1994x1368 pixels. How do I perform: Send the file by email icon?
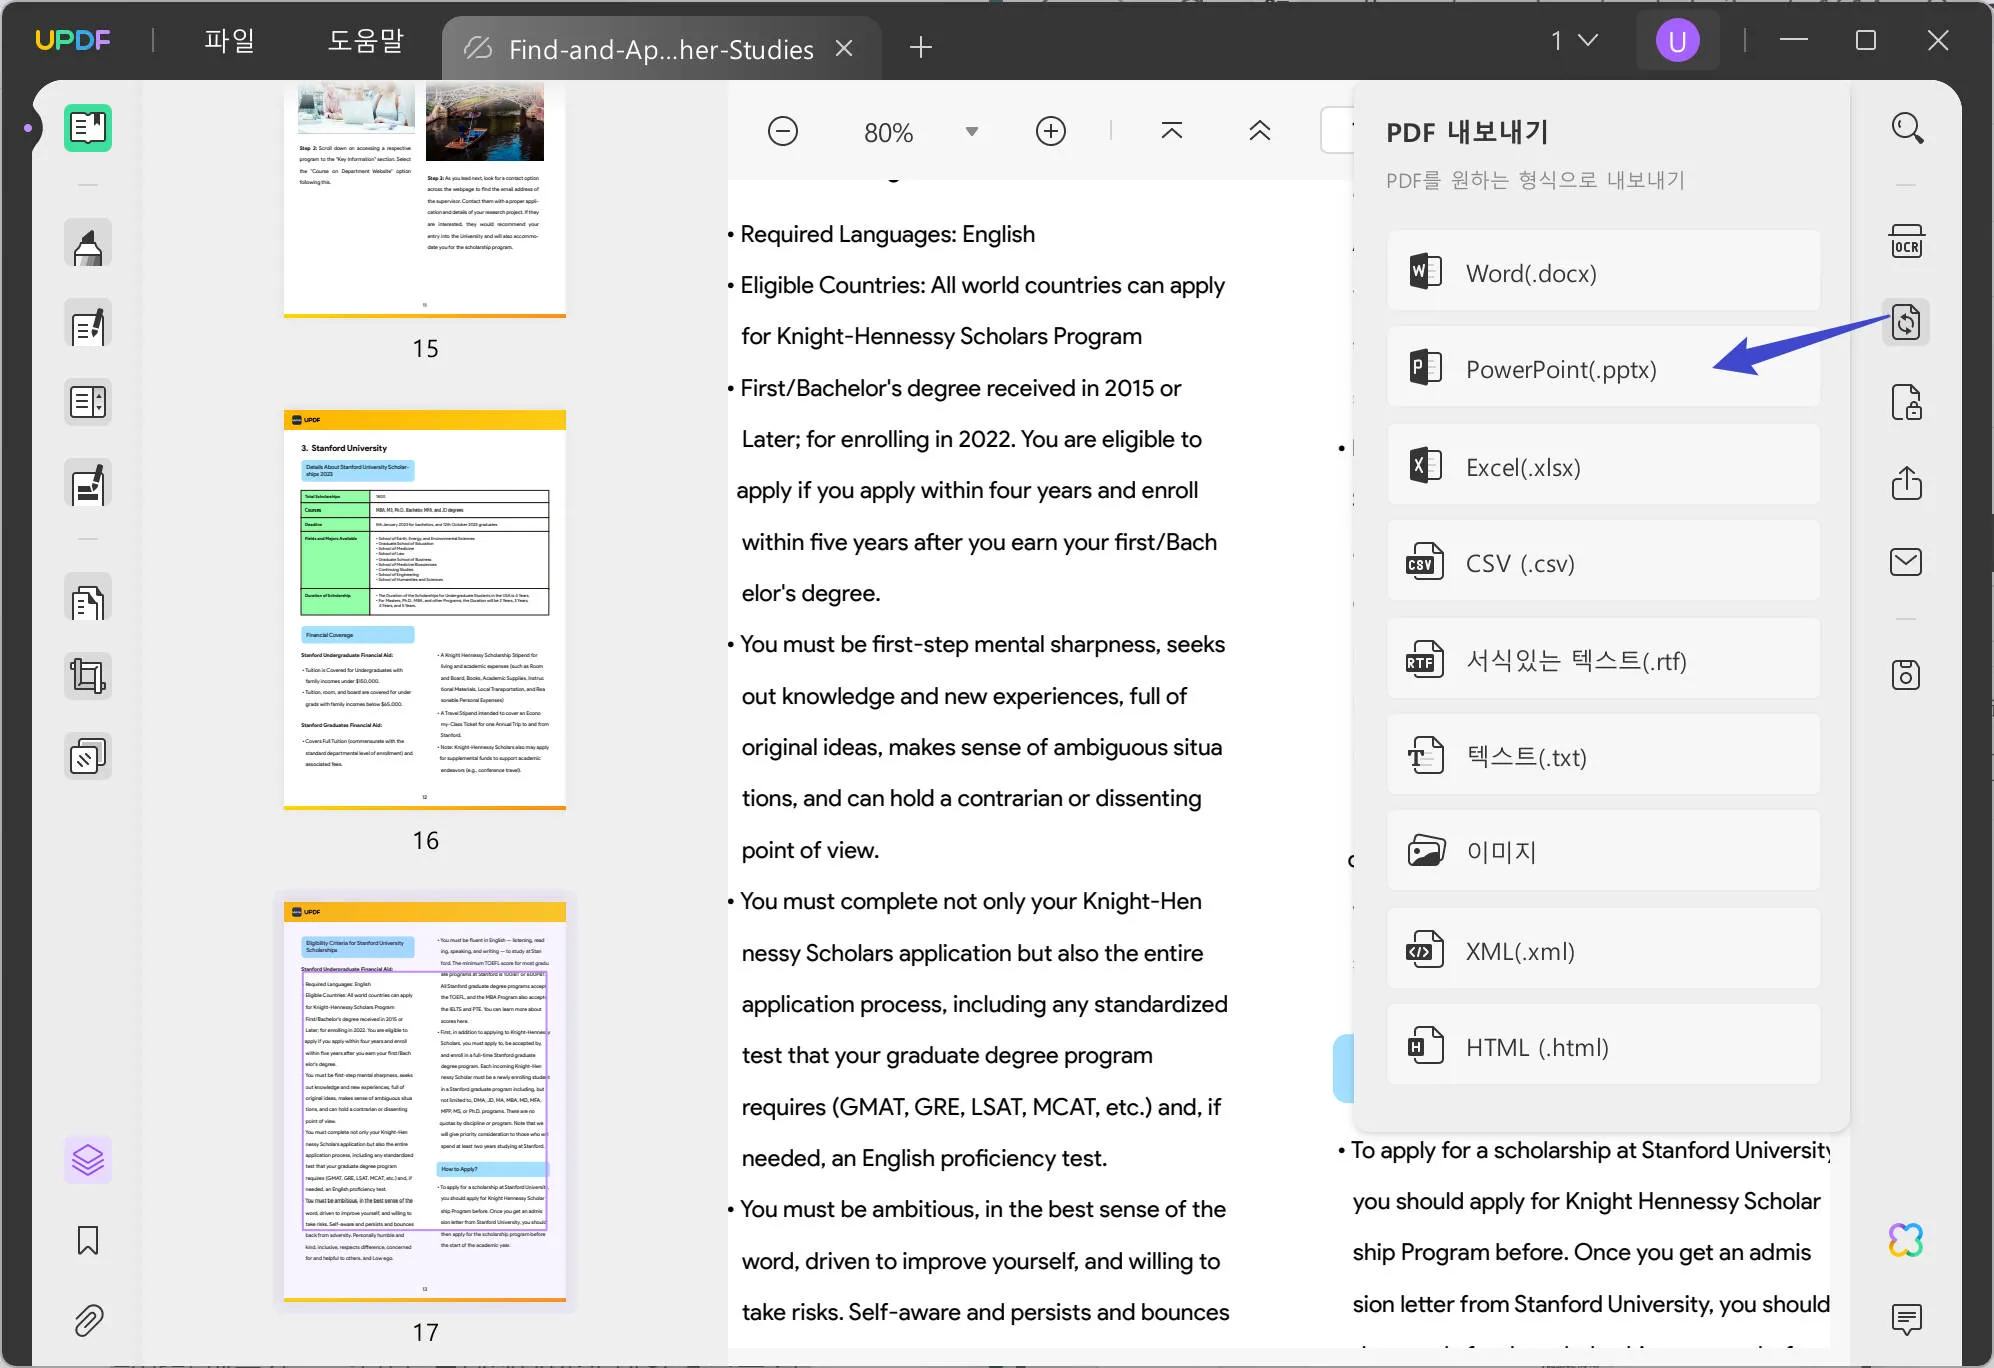pos(1906,562)
